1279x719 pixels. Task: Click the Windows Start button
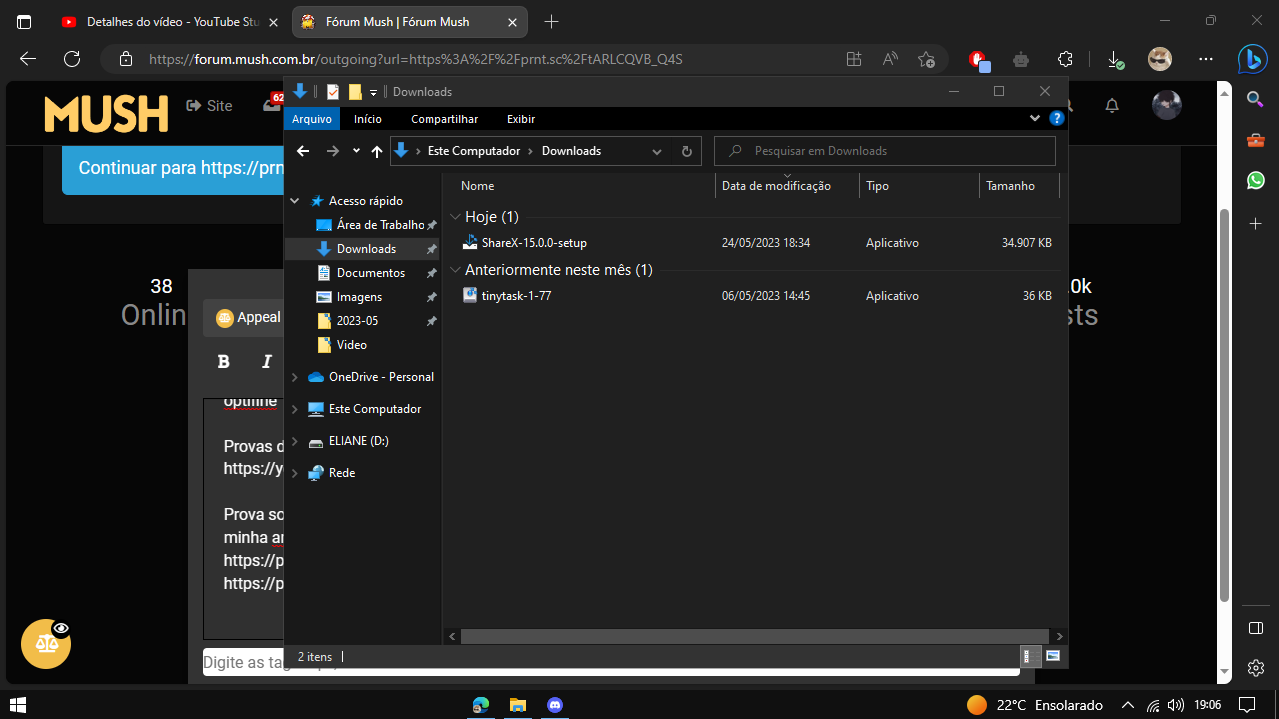(x=18, y=705)
